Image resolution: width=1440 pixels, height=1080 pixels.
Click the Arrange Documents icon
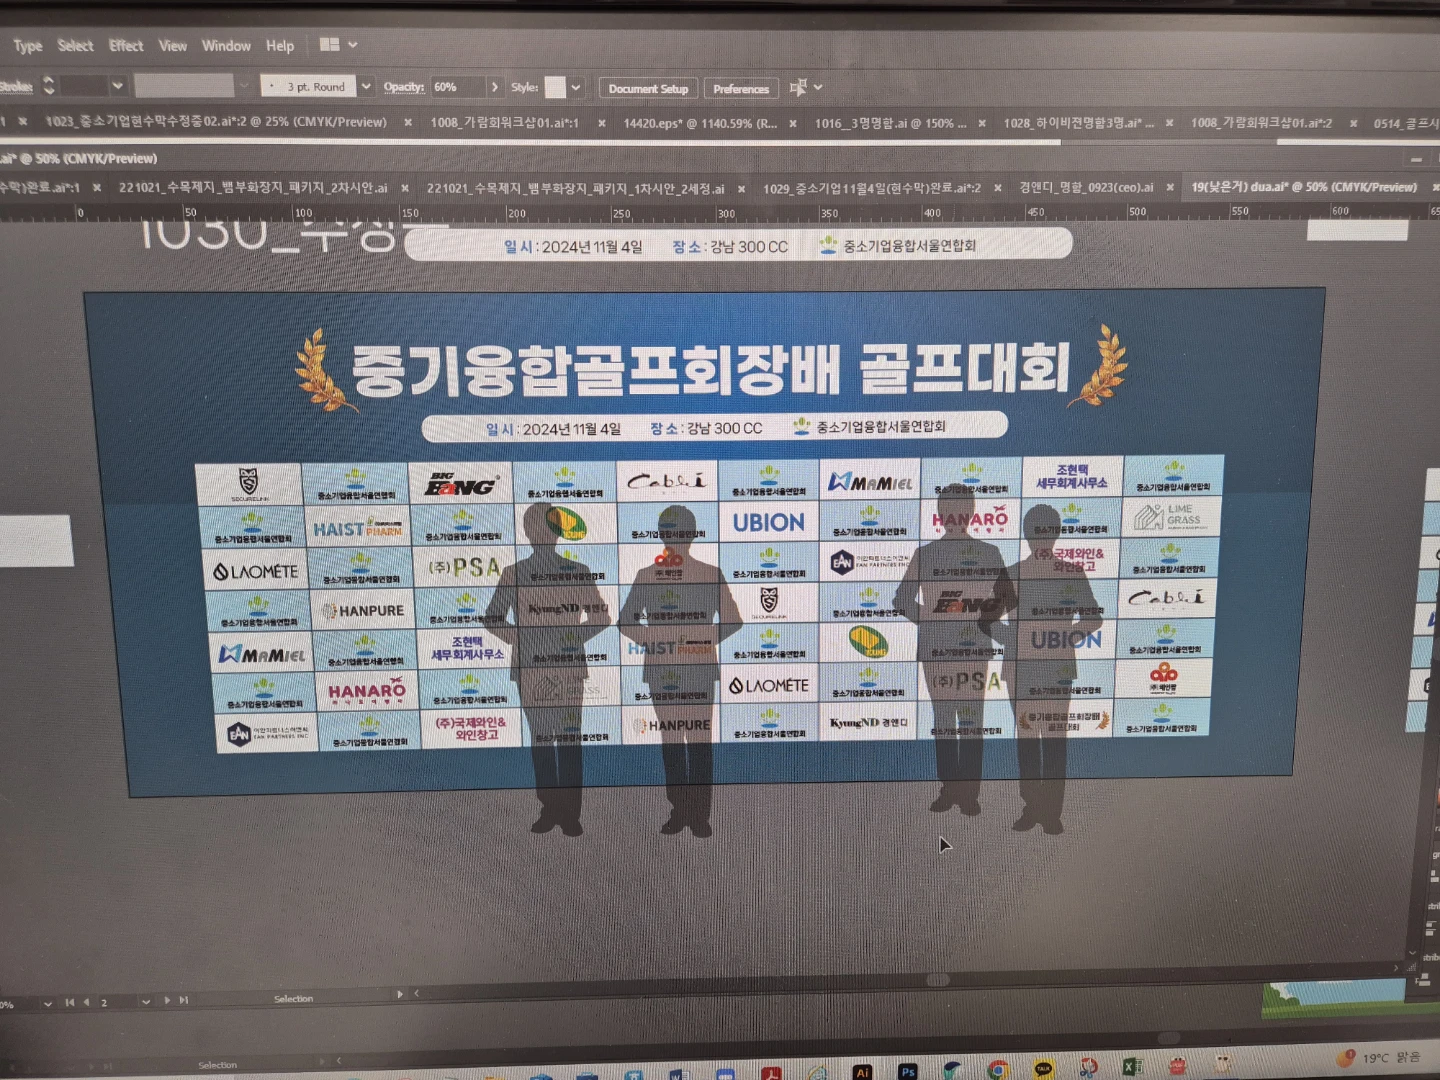329,44
